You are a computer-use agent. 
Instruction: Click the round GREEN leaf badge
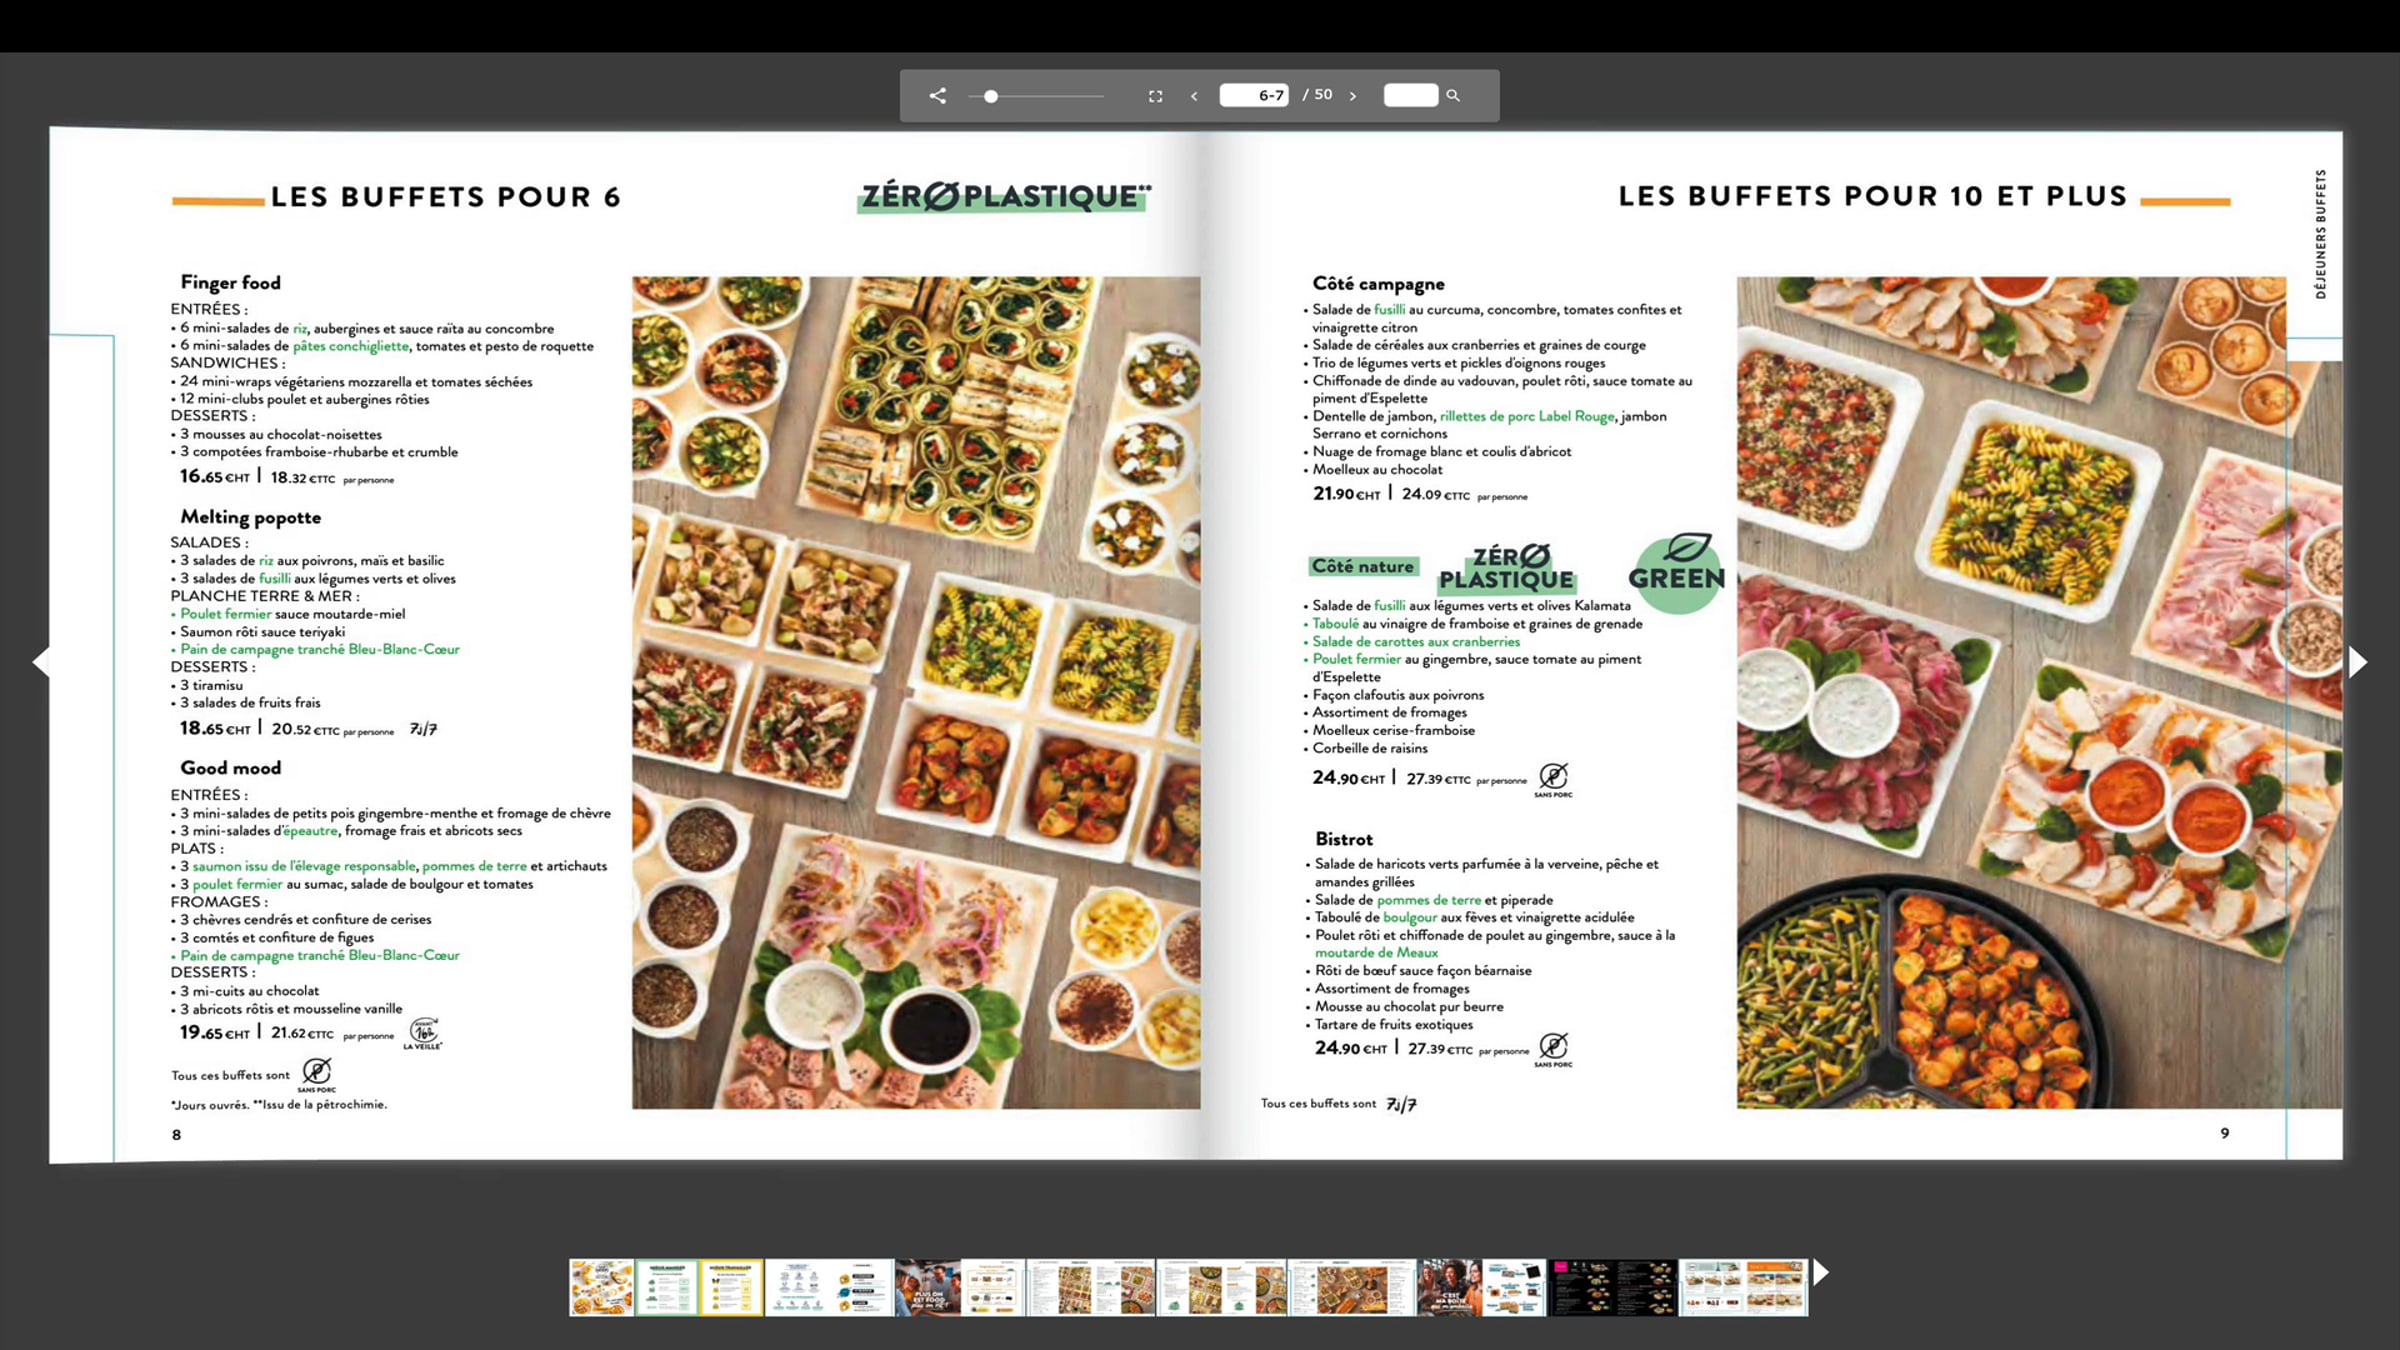pos(1677,573)
